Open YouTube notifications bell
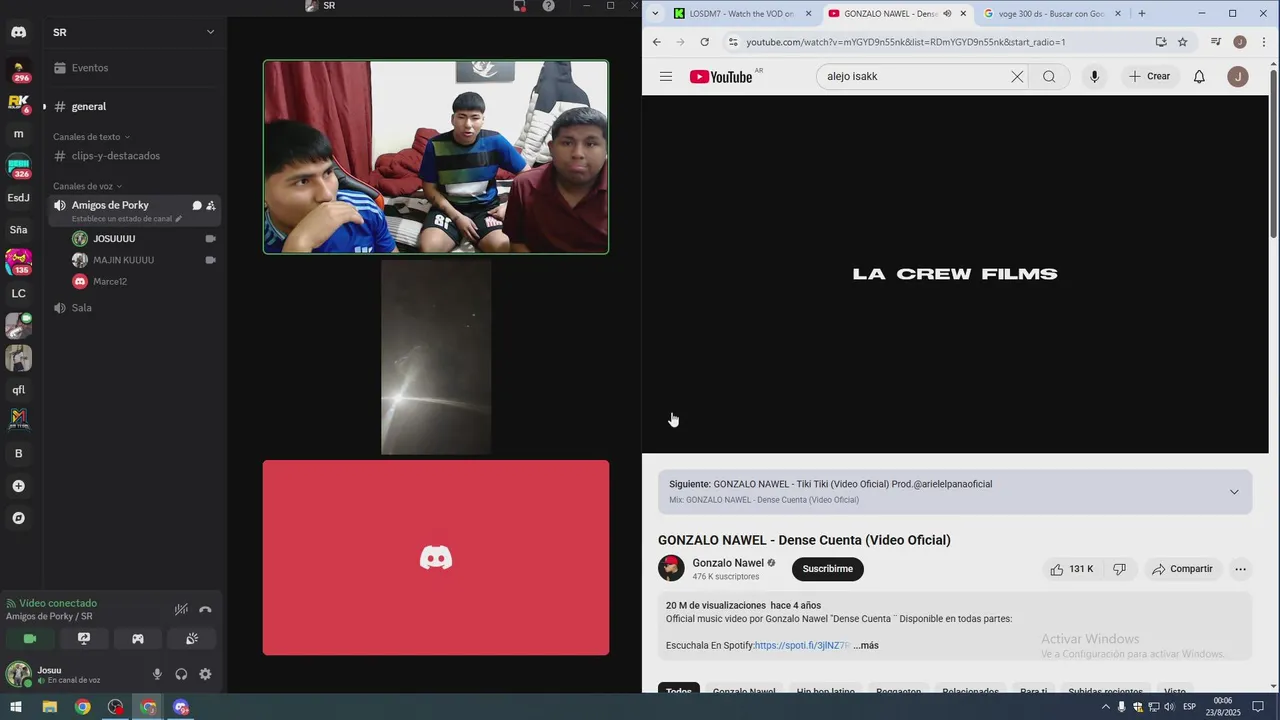 pyautogui.click(x=1199, y=76)
